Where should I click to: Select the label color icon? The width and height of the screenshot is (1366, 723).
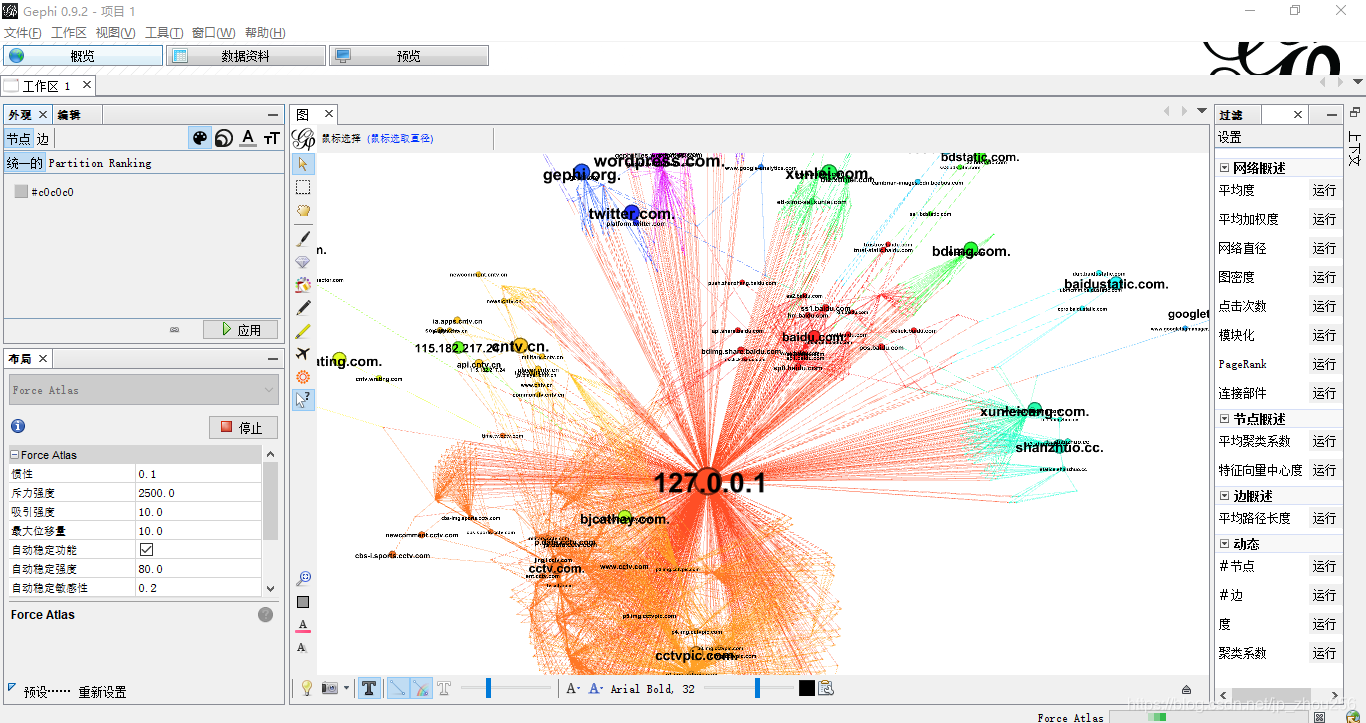[x=248, y=138]
